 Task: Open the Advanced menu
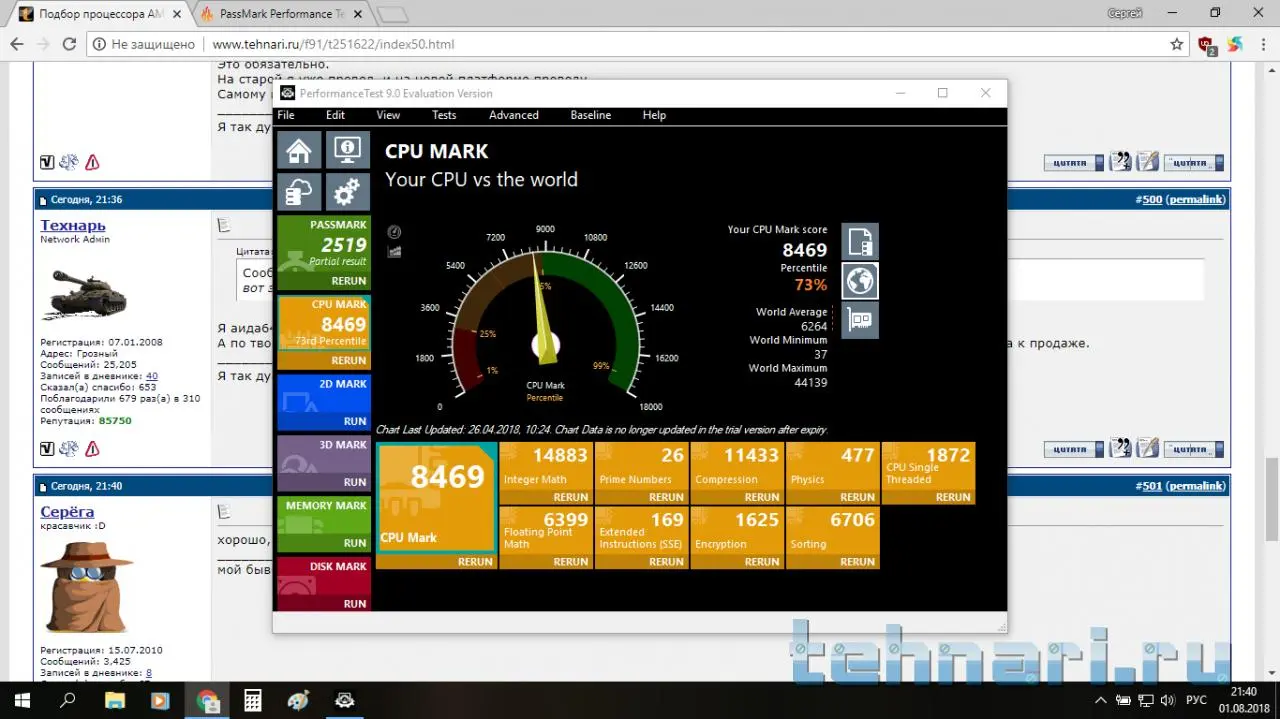514,115
